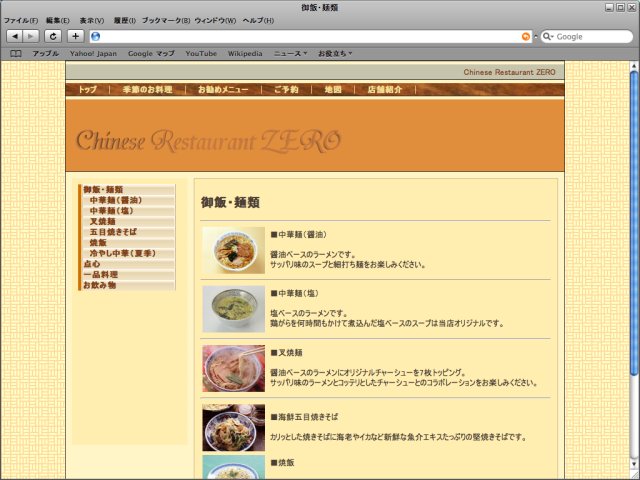This screenshot has width=640, height=480.
Task: Open the Google マップ bookmark
Action: (151, 53)
